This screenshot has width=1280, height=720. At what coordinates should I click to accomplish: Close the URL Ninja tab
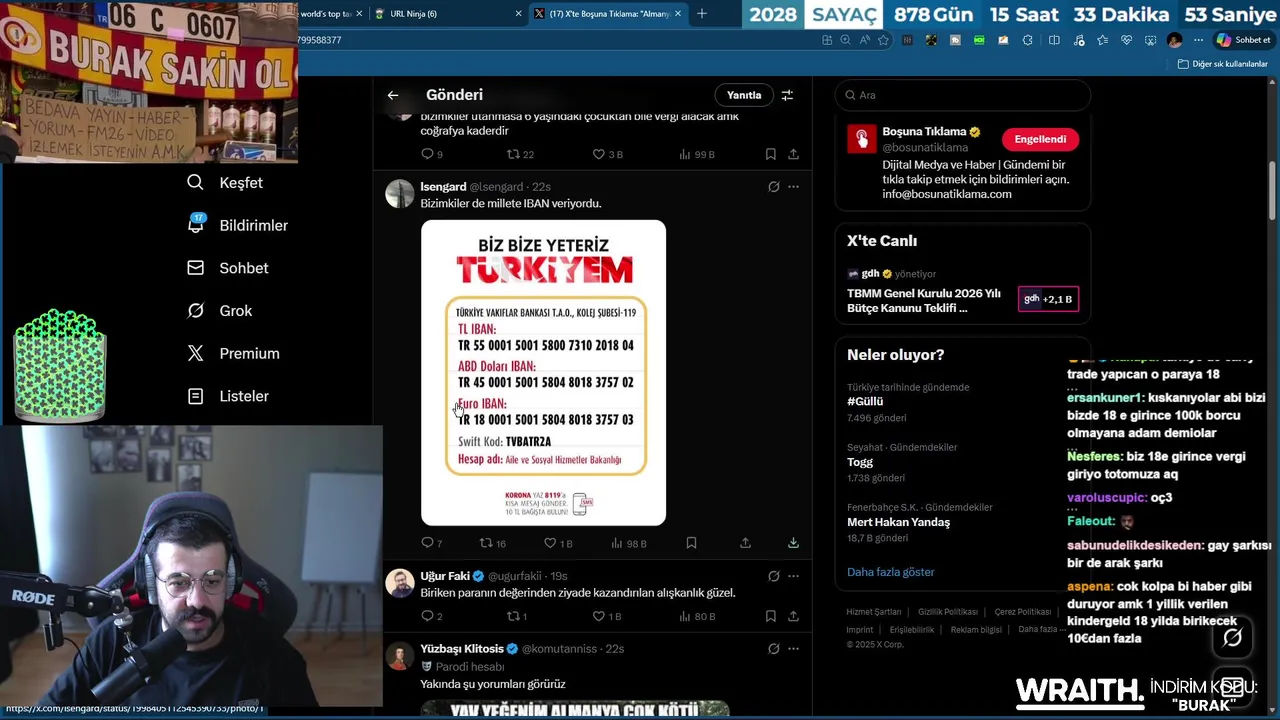518,14
